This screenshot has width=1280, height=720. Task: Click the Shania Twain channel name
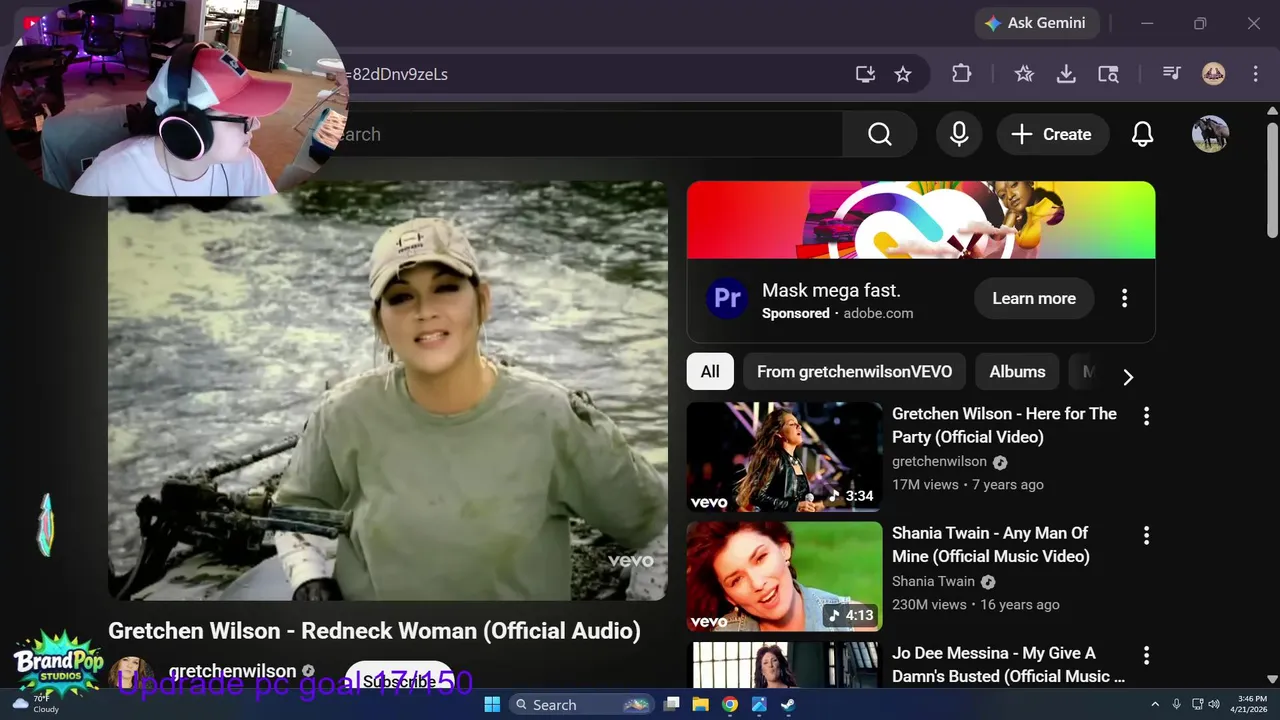(x=933, y=582)
